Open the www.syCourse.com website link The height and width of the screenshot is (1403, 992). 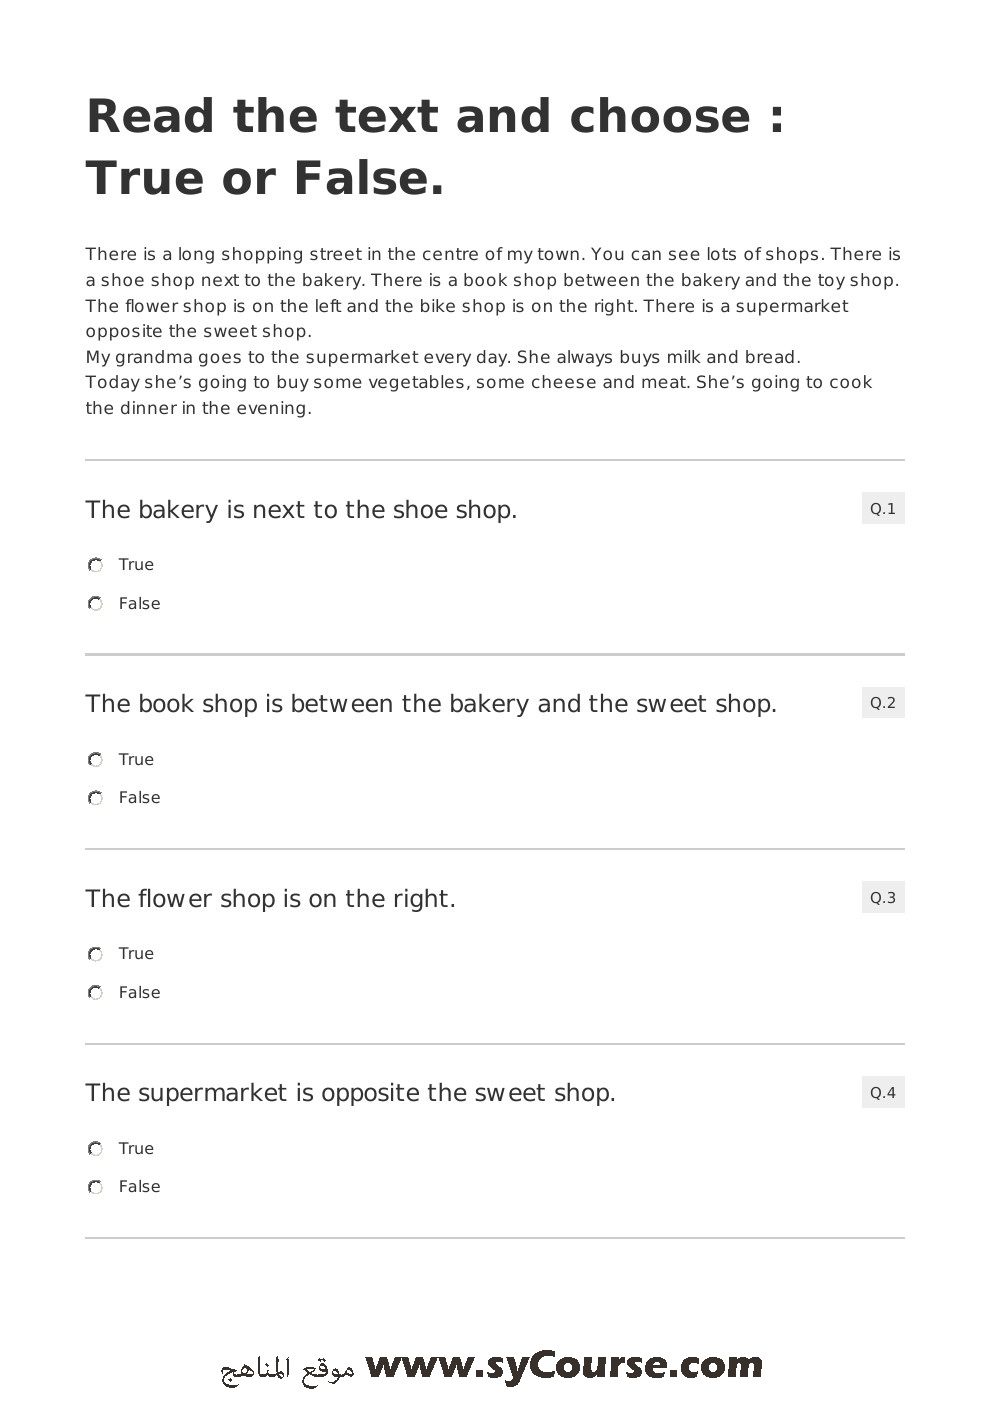pos(564,1365)
